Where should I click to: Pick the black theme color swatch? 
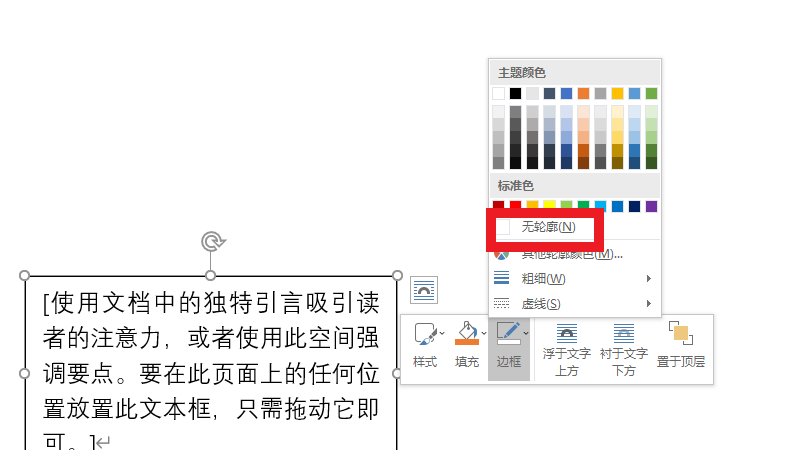pos(516,93)
